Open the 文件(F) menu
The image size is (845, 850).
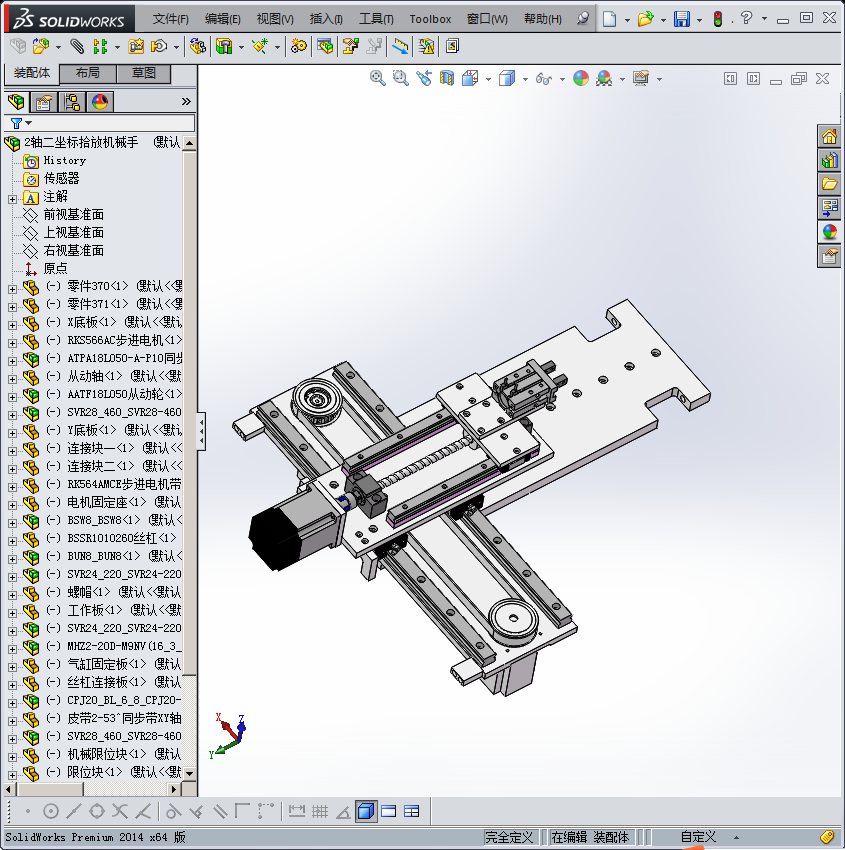pyautogui.click(x=170, y=19)
